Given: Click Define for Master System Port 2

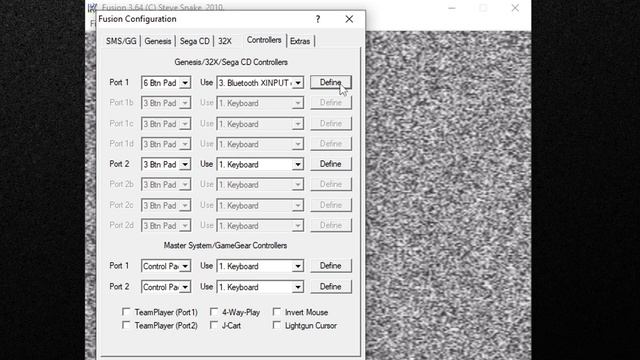Looking at the screenshot, I should pyautogui.click(x=331, y=287).
